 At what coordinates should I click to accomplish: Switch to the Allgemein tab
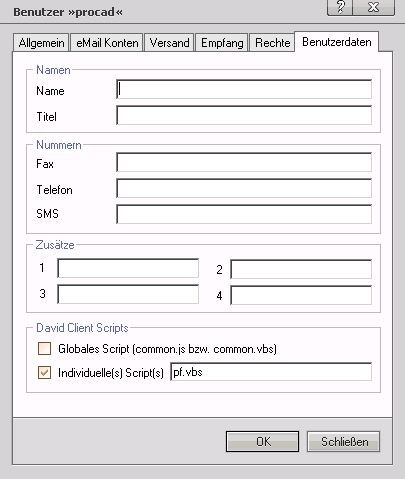[x=41, y=43]
